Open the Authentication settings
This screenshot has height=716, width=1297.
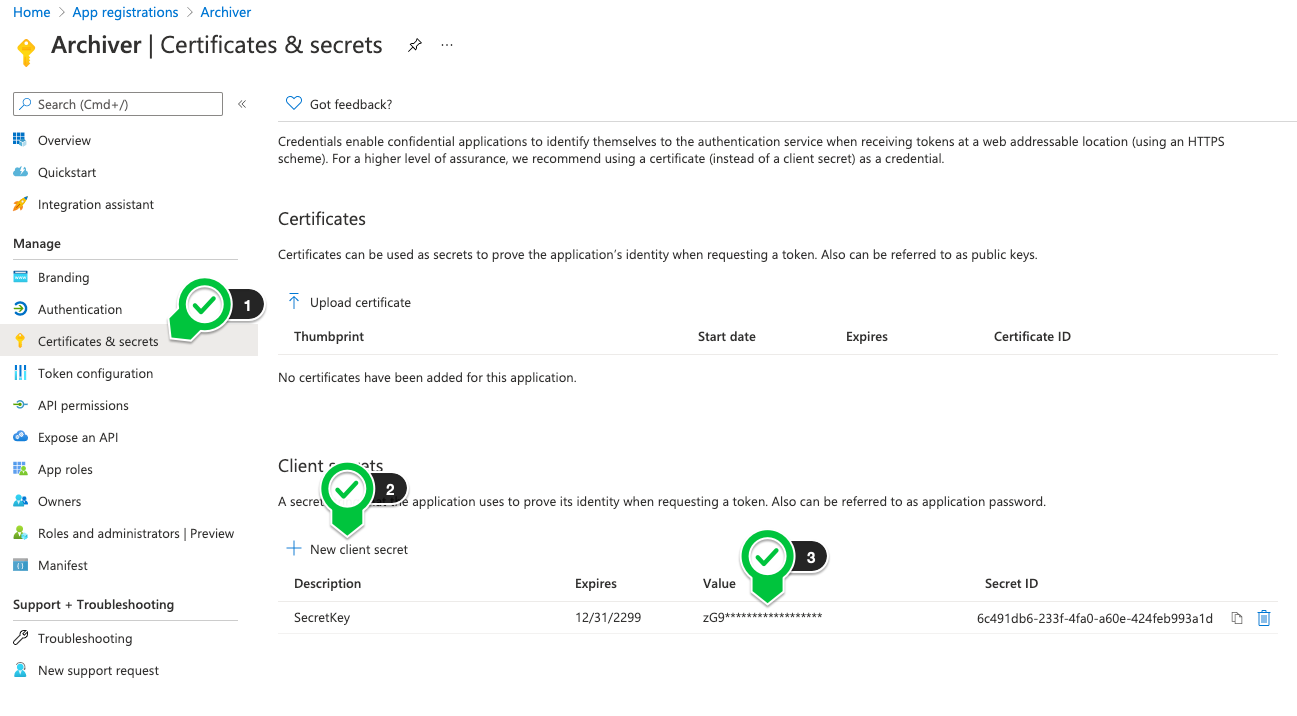pos(80,309)
